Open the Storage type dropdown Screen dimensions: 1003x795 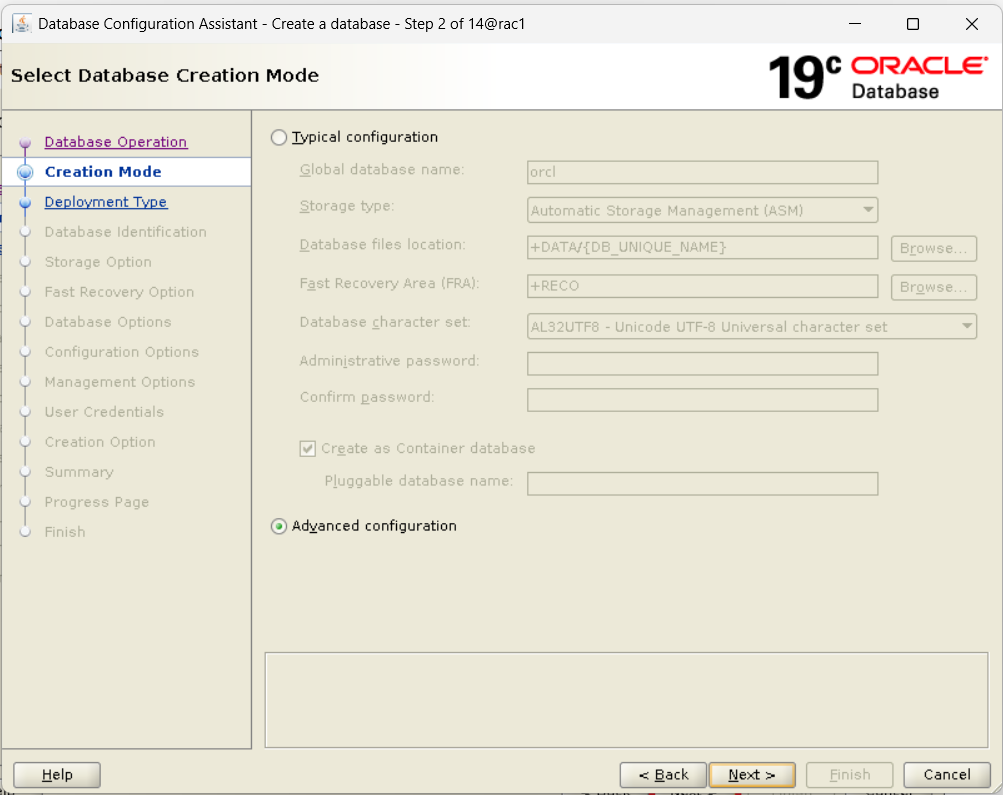point(702,210)
